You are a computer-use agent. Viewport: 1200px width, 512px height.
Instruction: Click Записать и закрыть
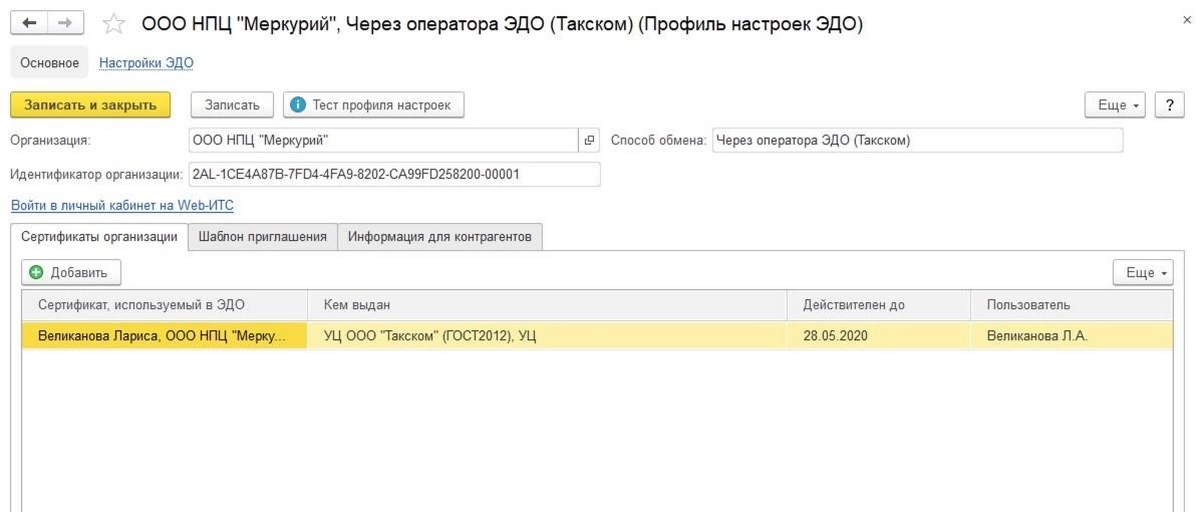90,105
